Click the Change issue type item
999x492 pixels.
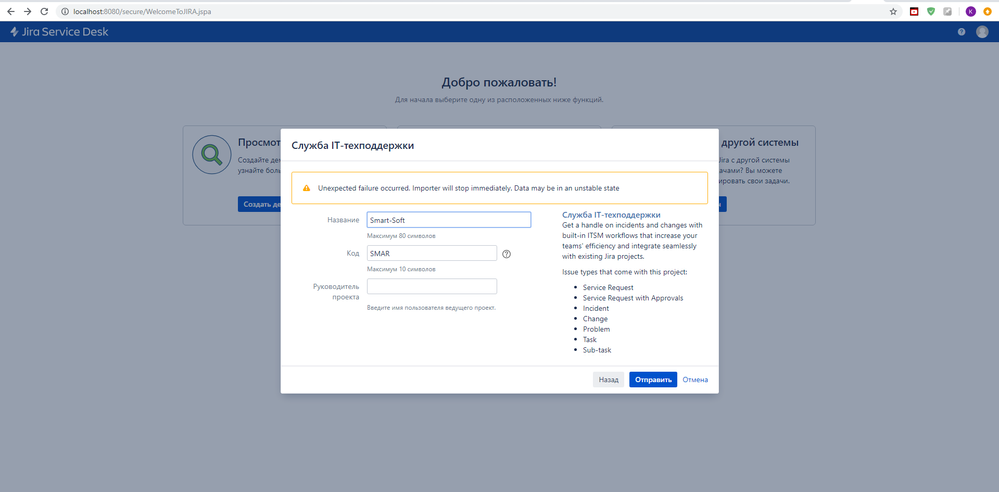tap(595, 319)
